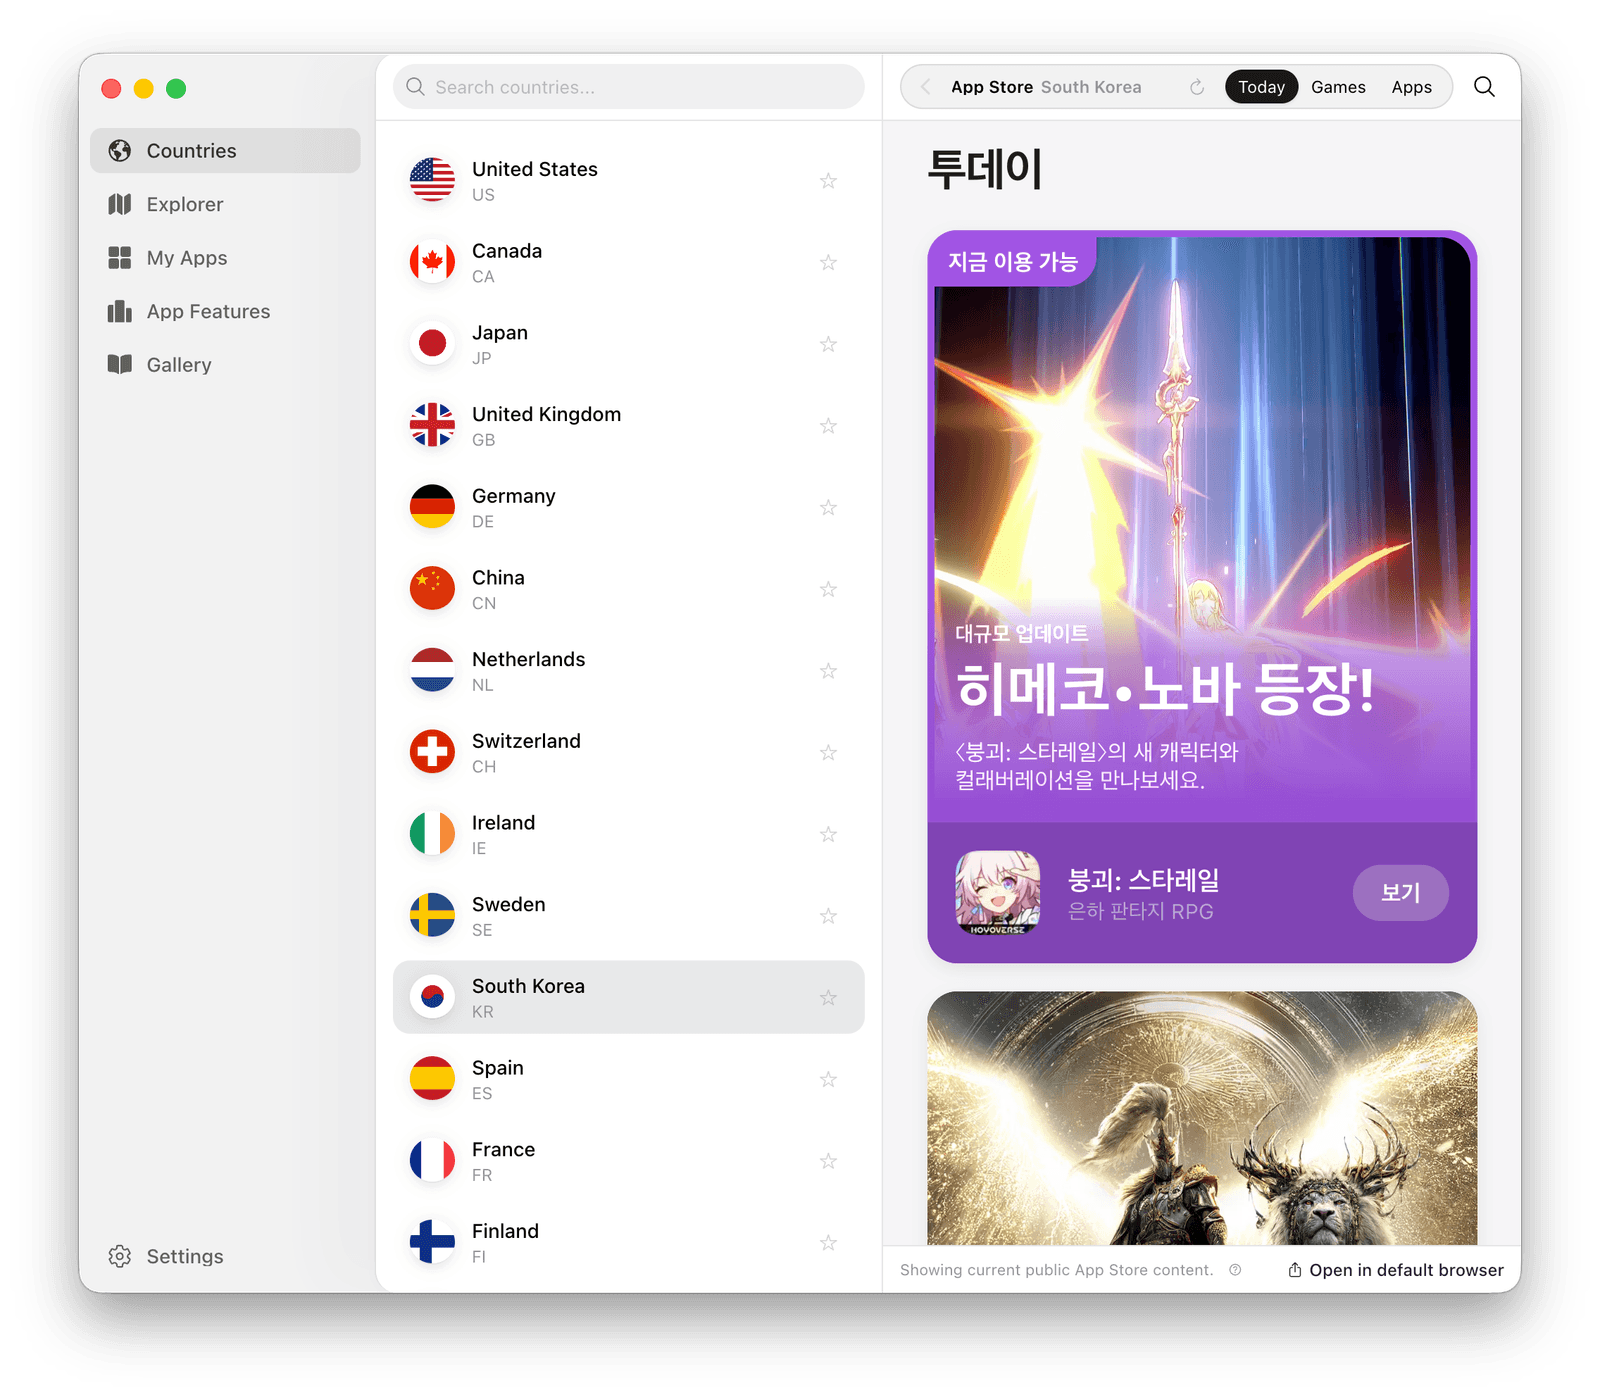Click the App Store search magnifier icon

1485,87
